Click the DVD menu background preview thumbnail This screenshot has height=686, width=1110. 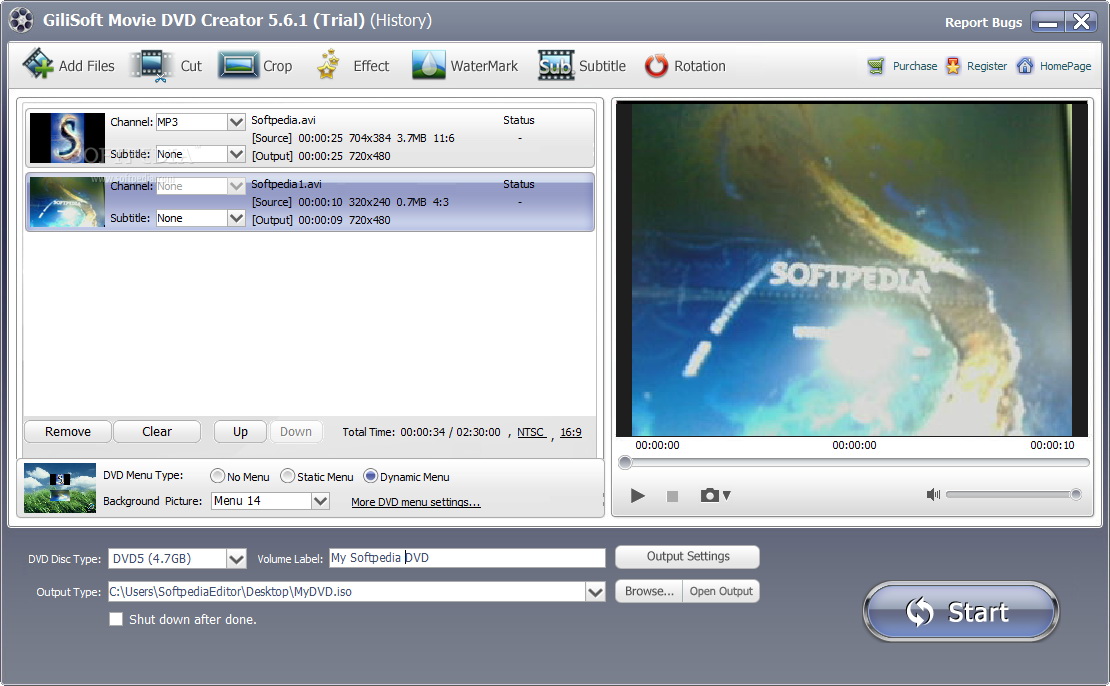(x=59, y=488)
